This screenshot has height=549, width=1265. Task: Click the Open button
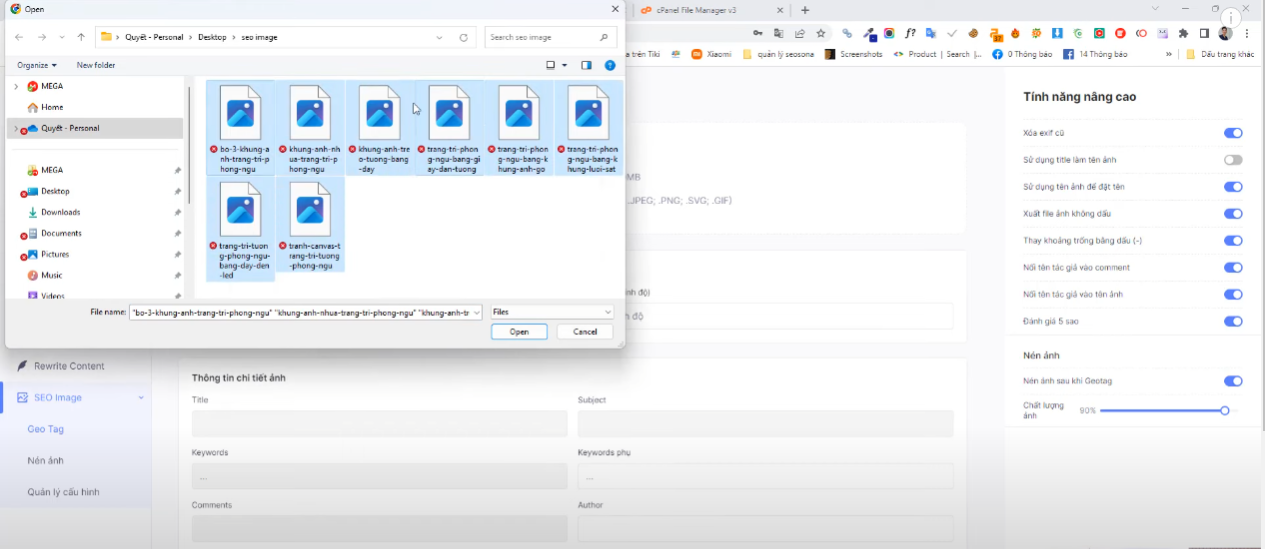[x=519, y=332]
